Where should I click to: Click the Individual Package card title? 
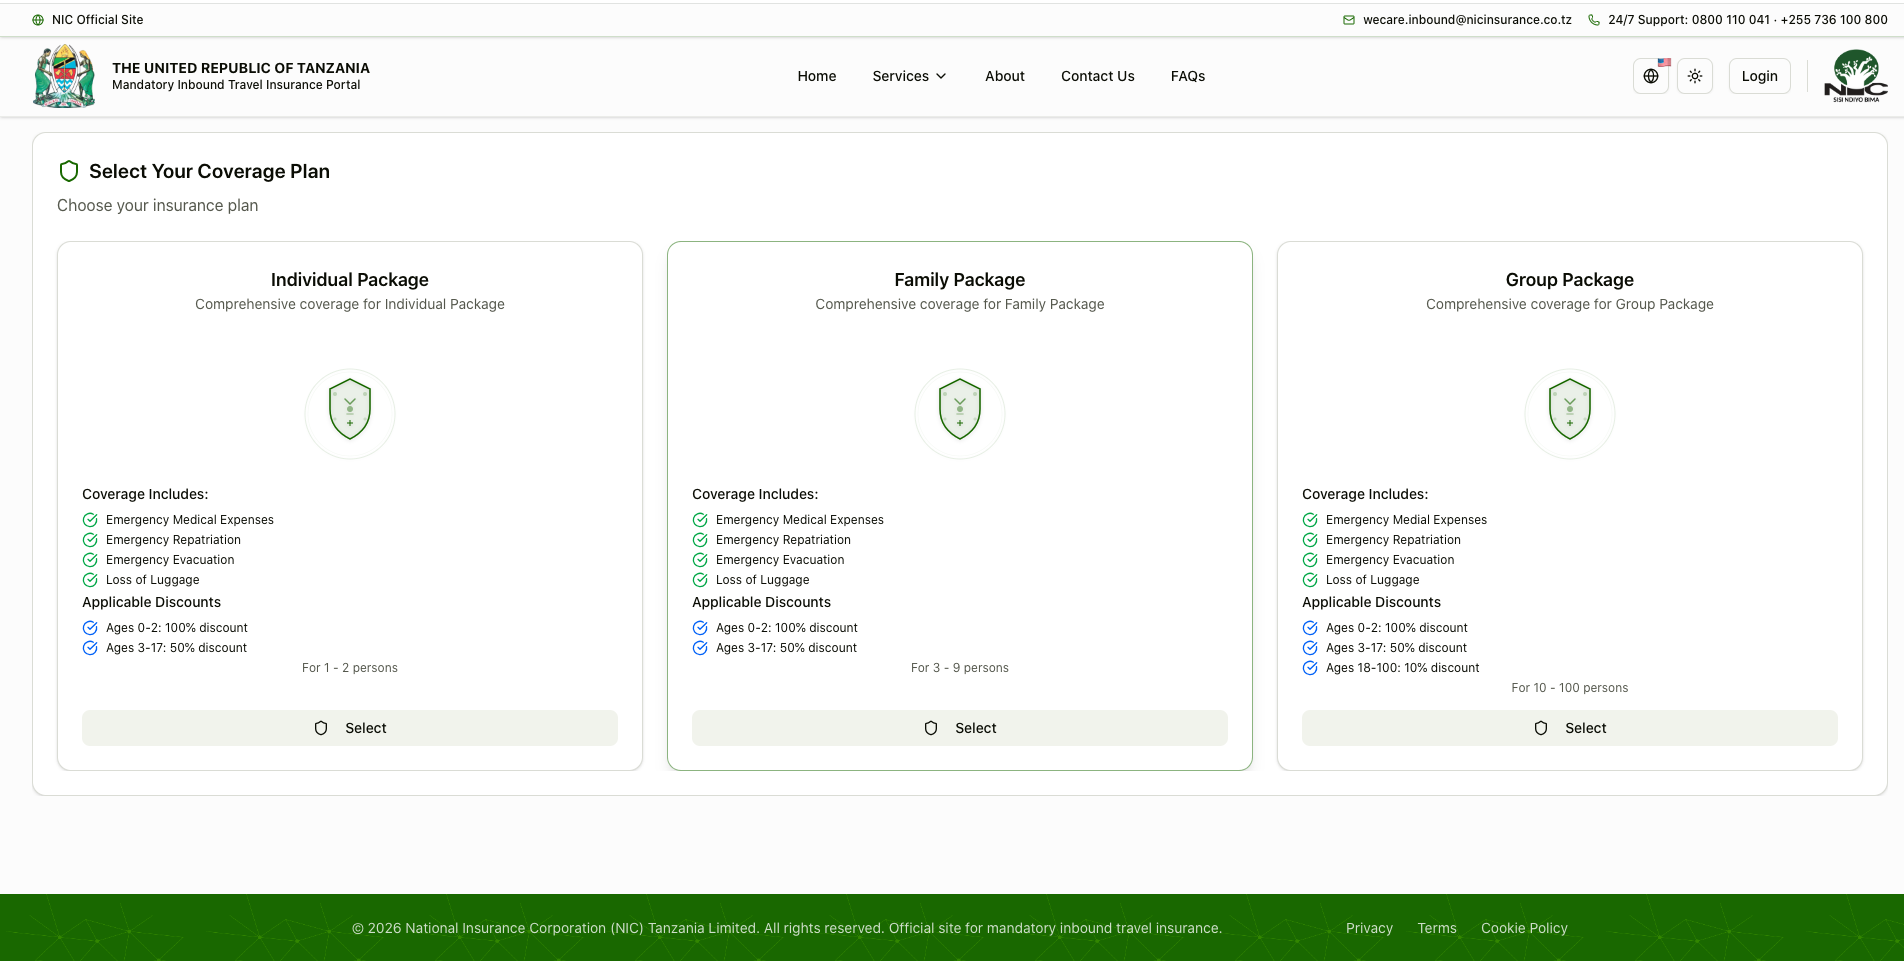[350, 280]
